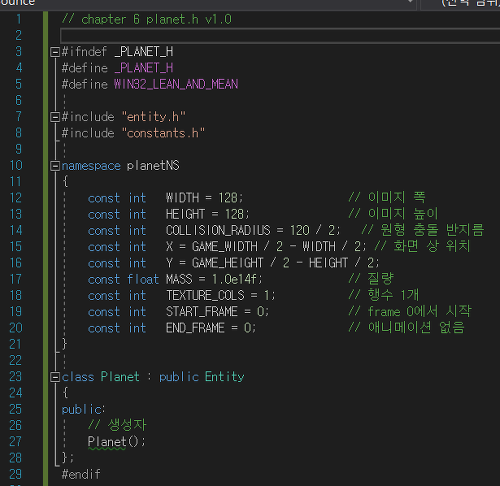Click the Entity base class name

(x=224, y=377)
